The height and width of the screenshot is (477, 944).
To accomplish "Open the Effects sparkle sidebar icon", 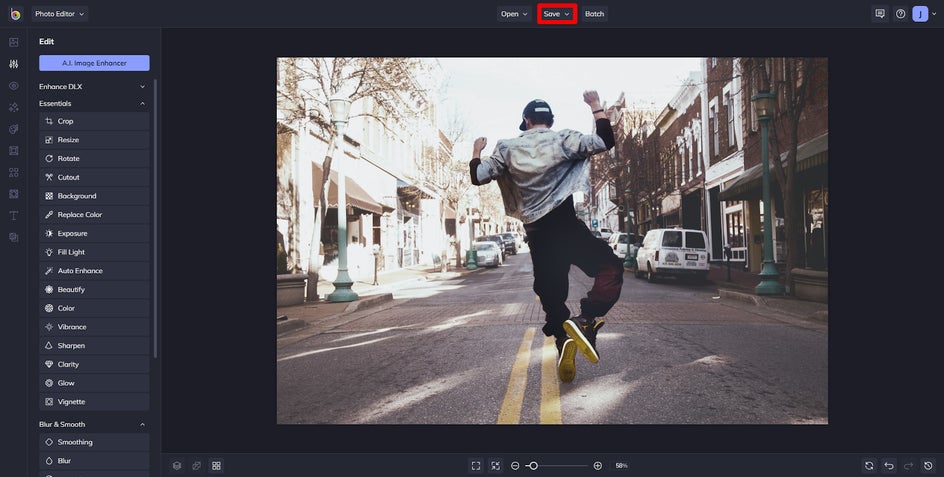I will click(14, 107).
